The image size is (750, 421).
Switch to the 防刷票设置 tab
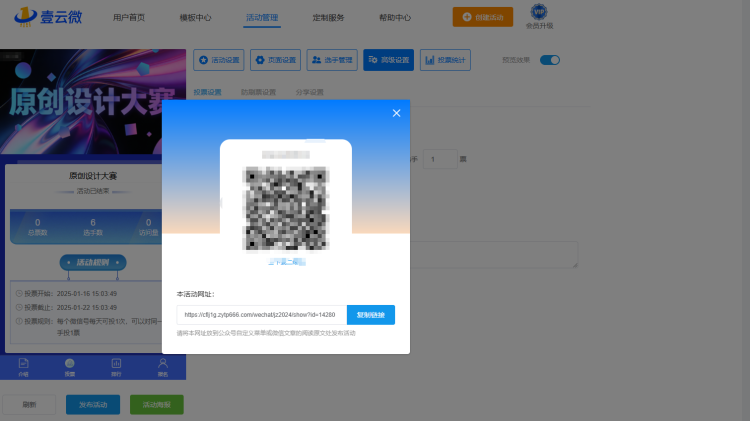258,92
